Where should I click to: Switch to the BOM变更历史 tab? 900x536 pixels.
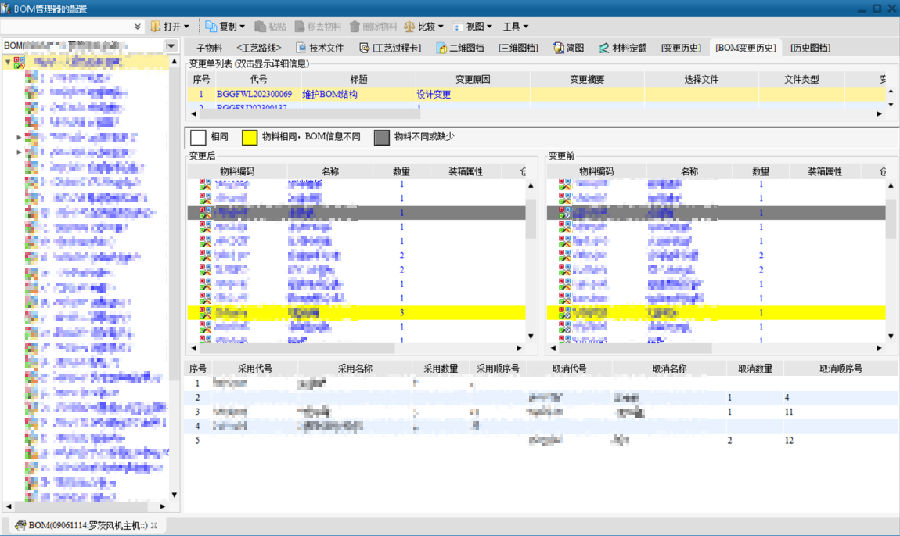[745, 47]
